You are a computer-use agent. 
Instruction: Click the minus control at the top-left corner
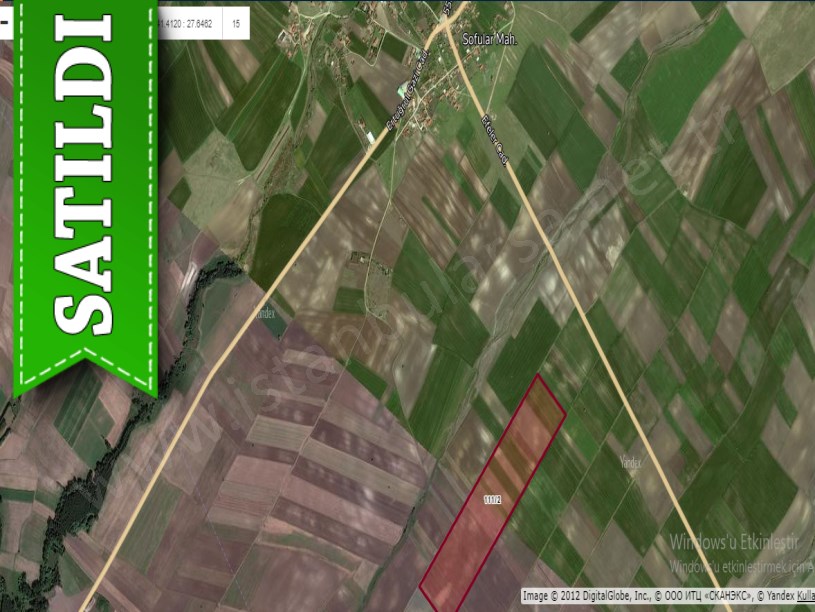point(4,20)
